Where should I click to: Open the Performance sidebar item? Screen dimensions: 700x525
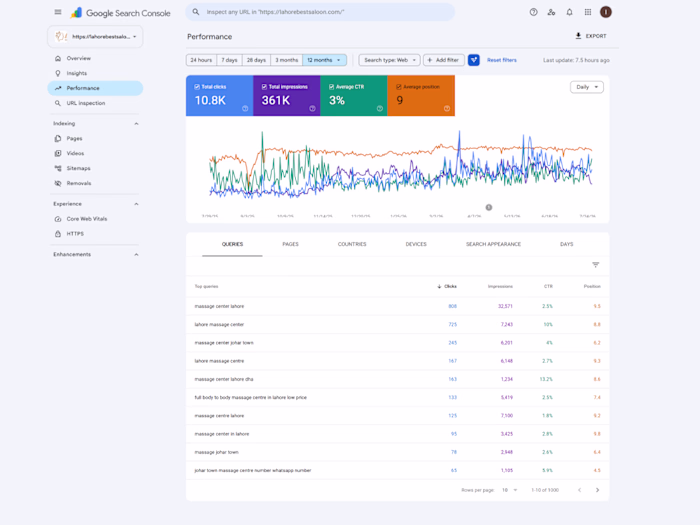tap(95, 88)
